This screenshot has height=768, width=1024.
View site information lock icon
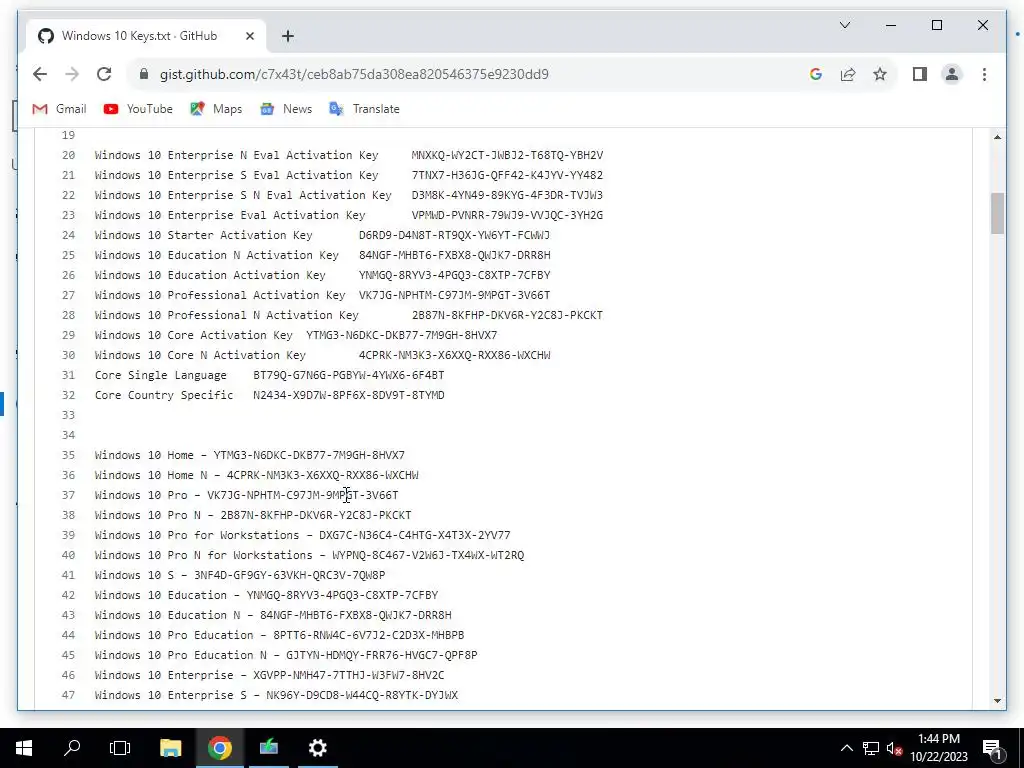pos(144,74)
